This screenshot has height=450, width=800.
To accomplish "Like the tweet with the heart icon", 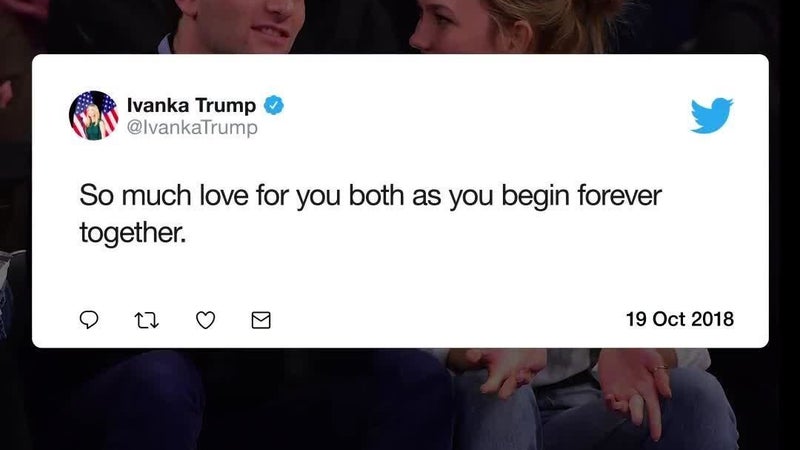I will [x=206, y=320].
